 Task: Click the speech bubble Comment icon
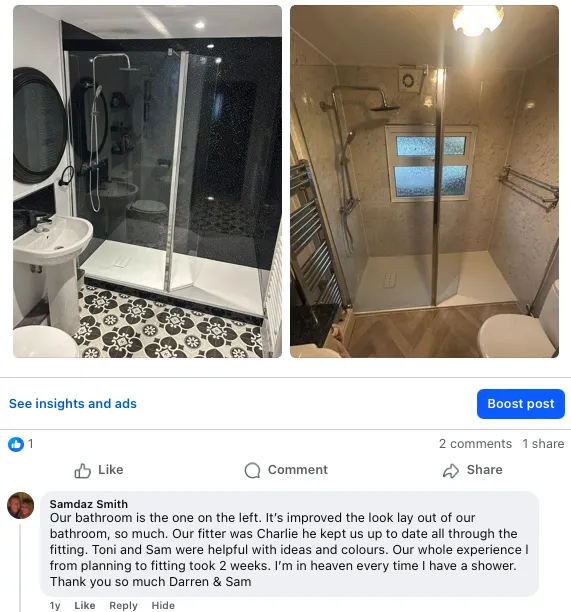pyautogui.click(x=253, y=470)
